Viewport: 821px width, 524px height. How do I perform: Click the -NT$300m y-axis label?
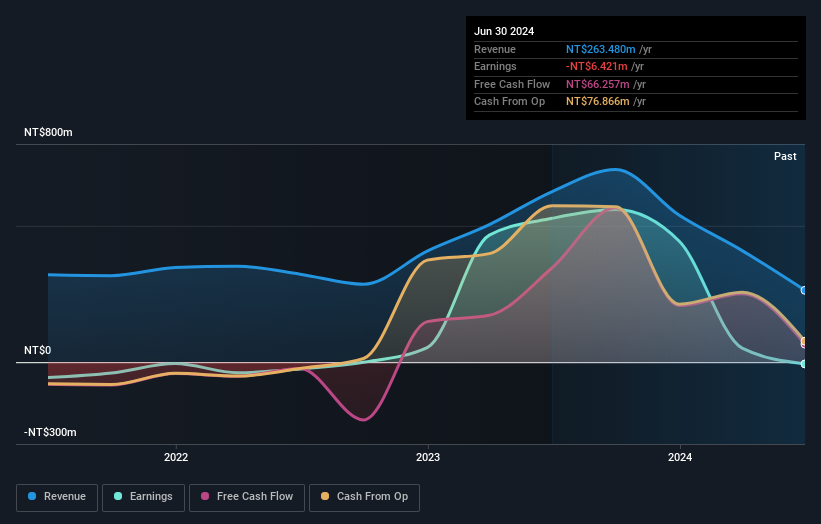click(50, 432)
